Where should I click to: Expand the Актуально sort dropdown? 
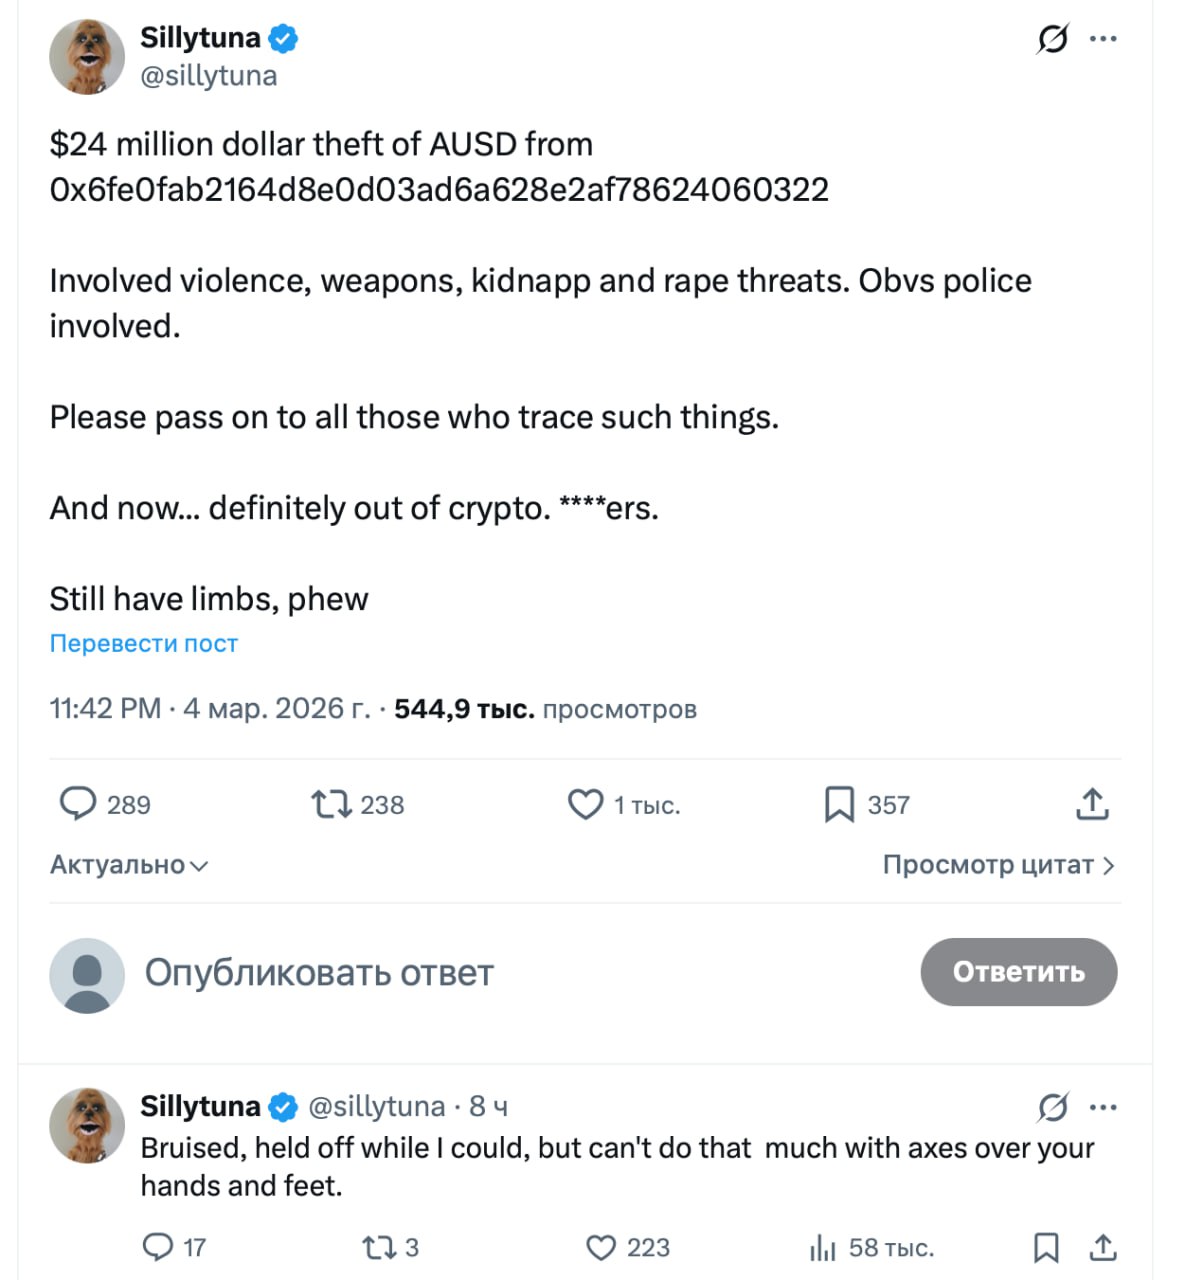[x=129, y=865]
